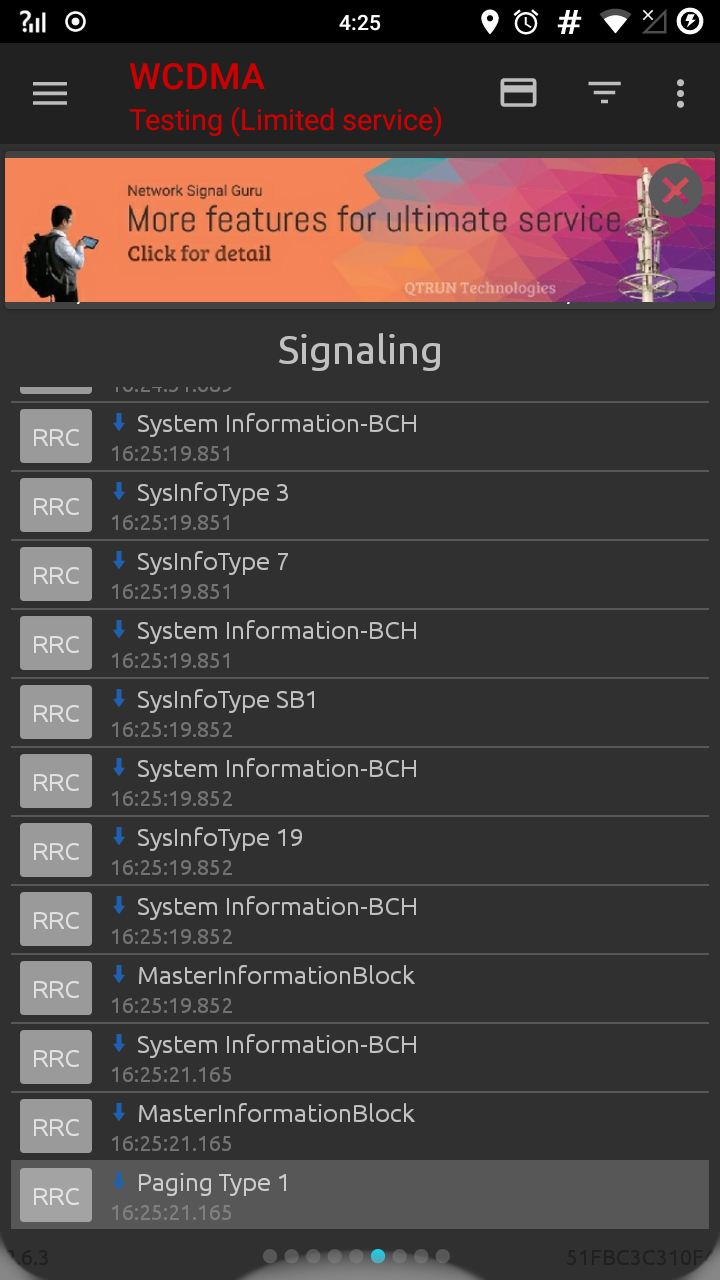Tap the card view icon in toolbar

[518, 93]
